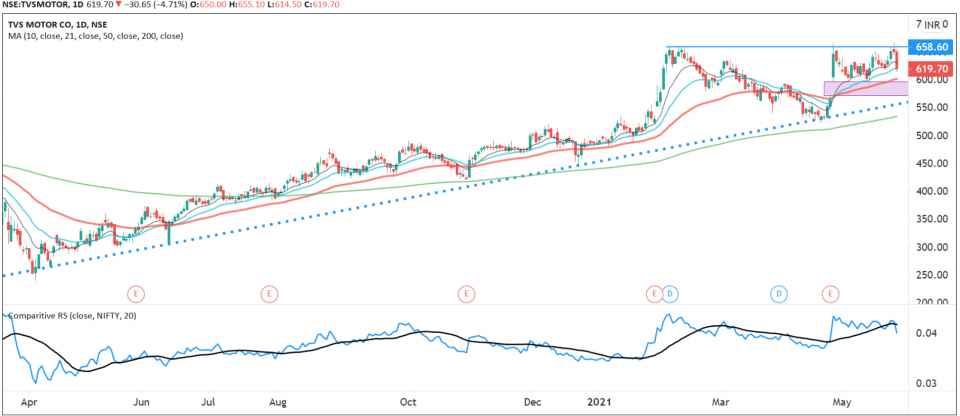960x416 pixels.
Task: Click the 350.00 price axis label
Action: [x=932, y=219]
